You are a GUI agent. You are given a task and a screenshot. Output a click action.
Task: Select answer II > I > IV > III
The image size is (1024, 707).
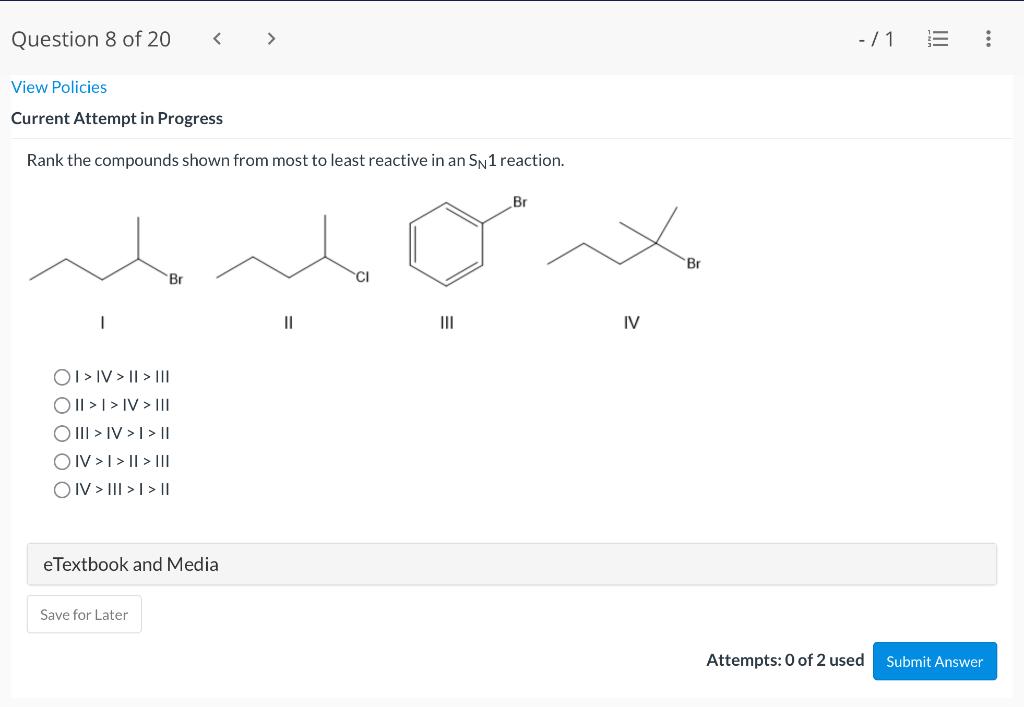pyautogui.click(x=61, y=405)
